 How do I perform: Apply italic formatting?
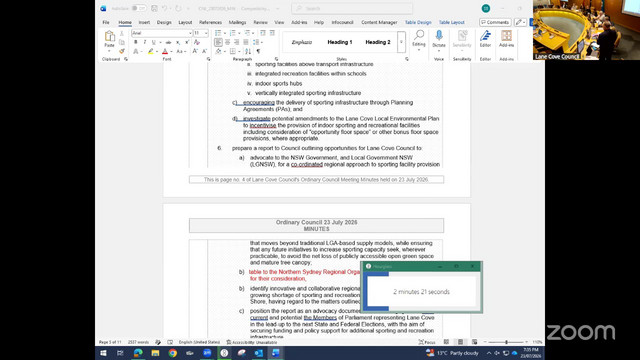(x=144, y=42)
